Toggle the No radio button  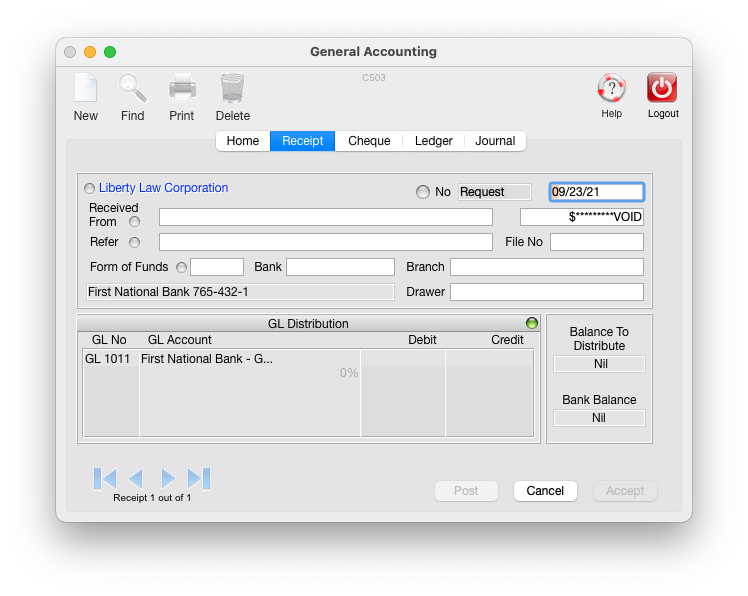coord(423,192)
